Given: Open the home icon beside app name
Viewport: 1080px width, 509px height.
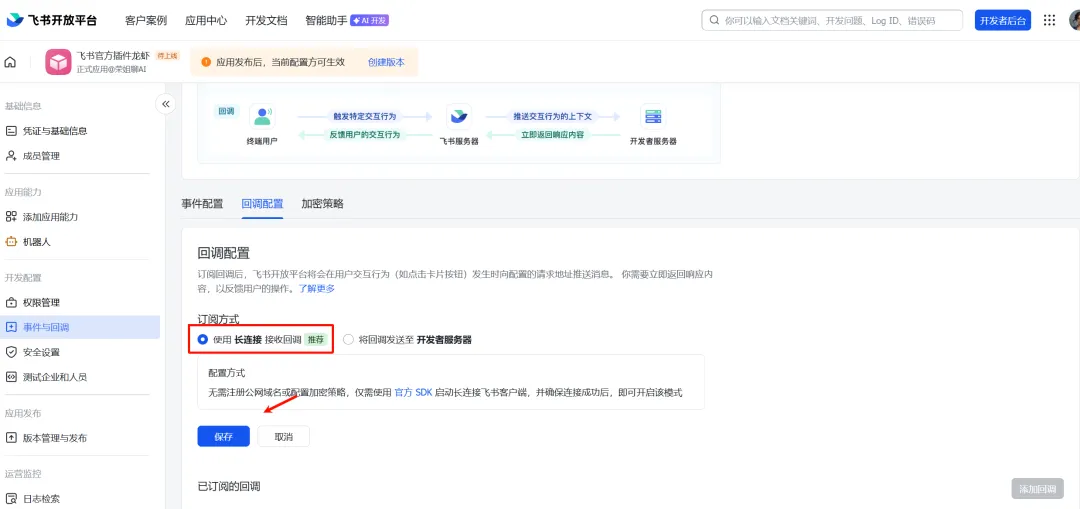Looking at the screenshot, I should click(10, 62).
